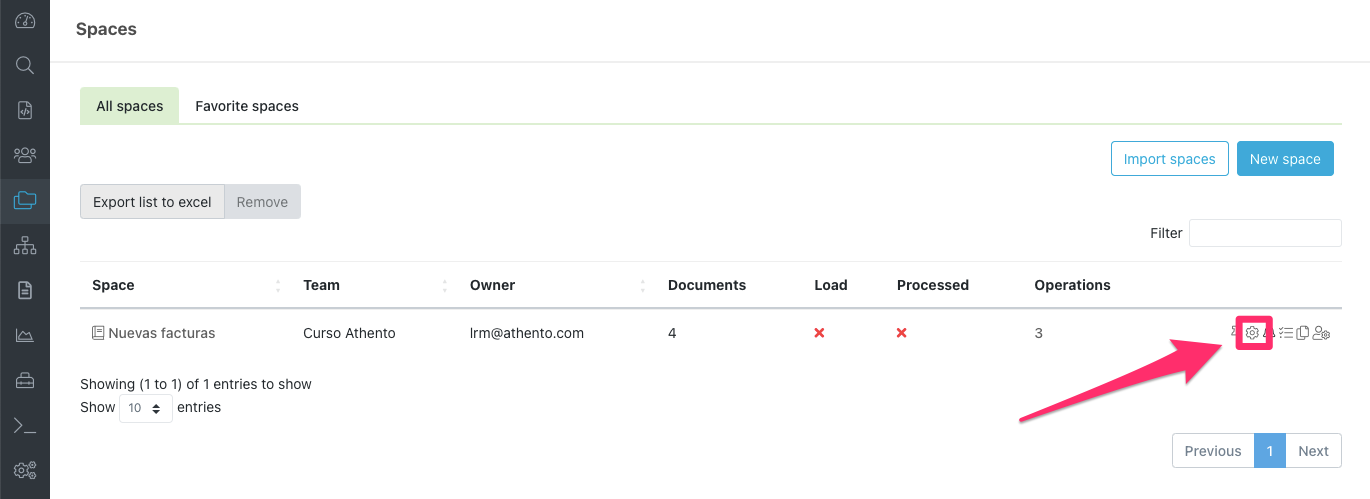
Task: Click the search magnifier sidebar icon
Action: click(x=25, y=65)
